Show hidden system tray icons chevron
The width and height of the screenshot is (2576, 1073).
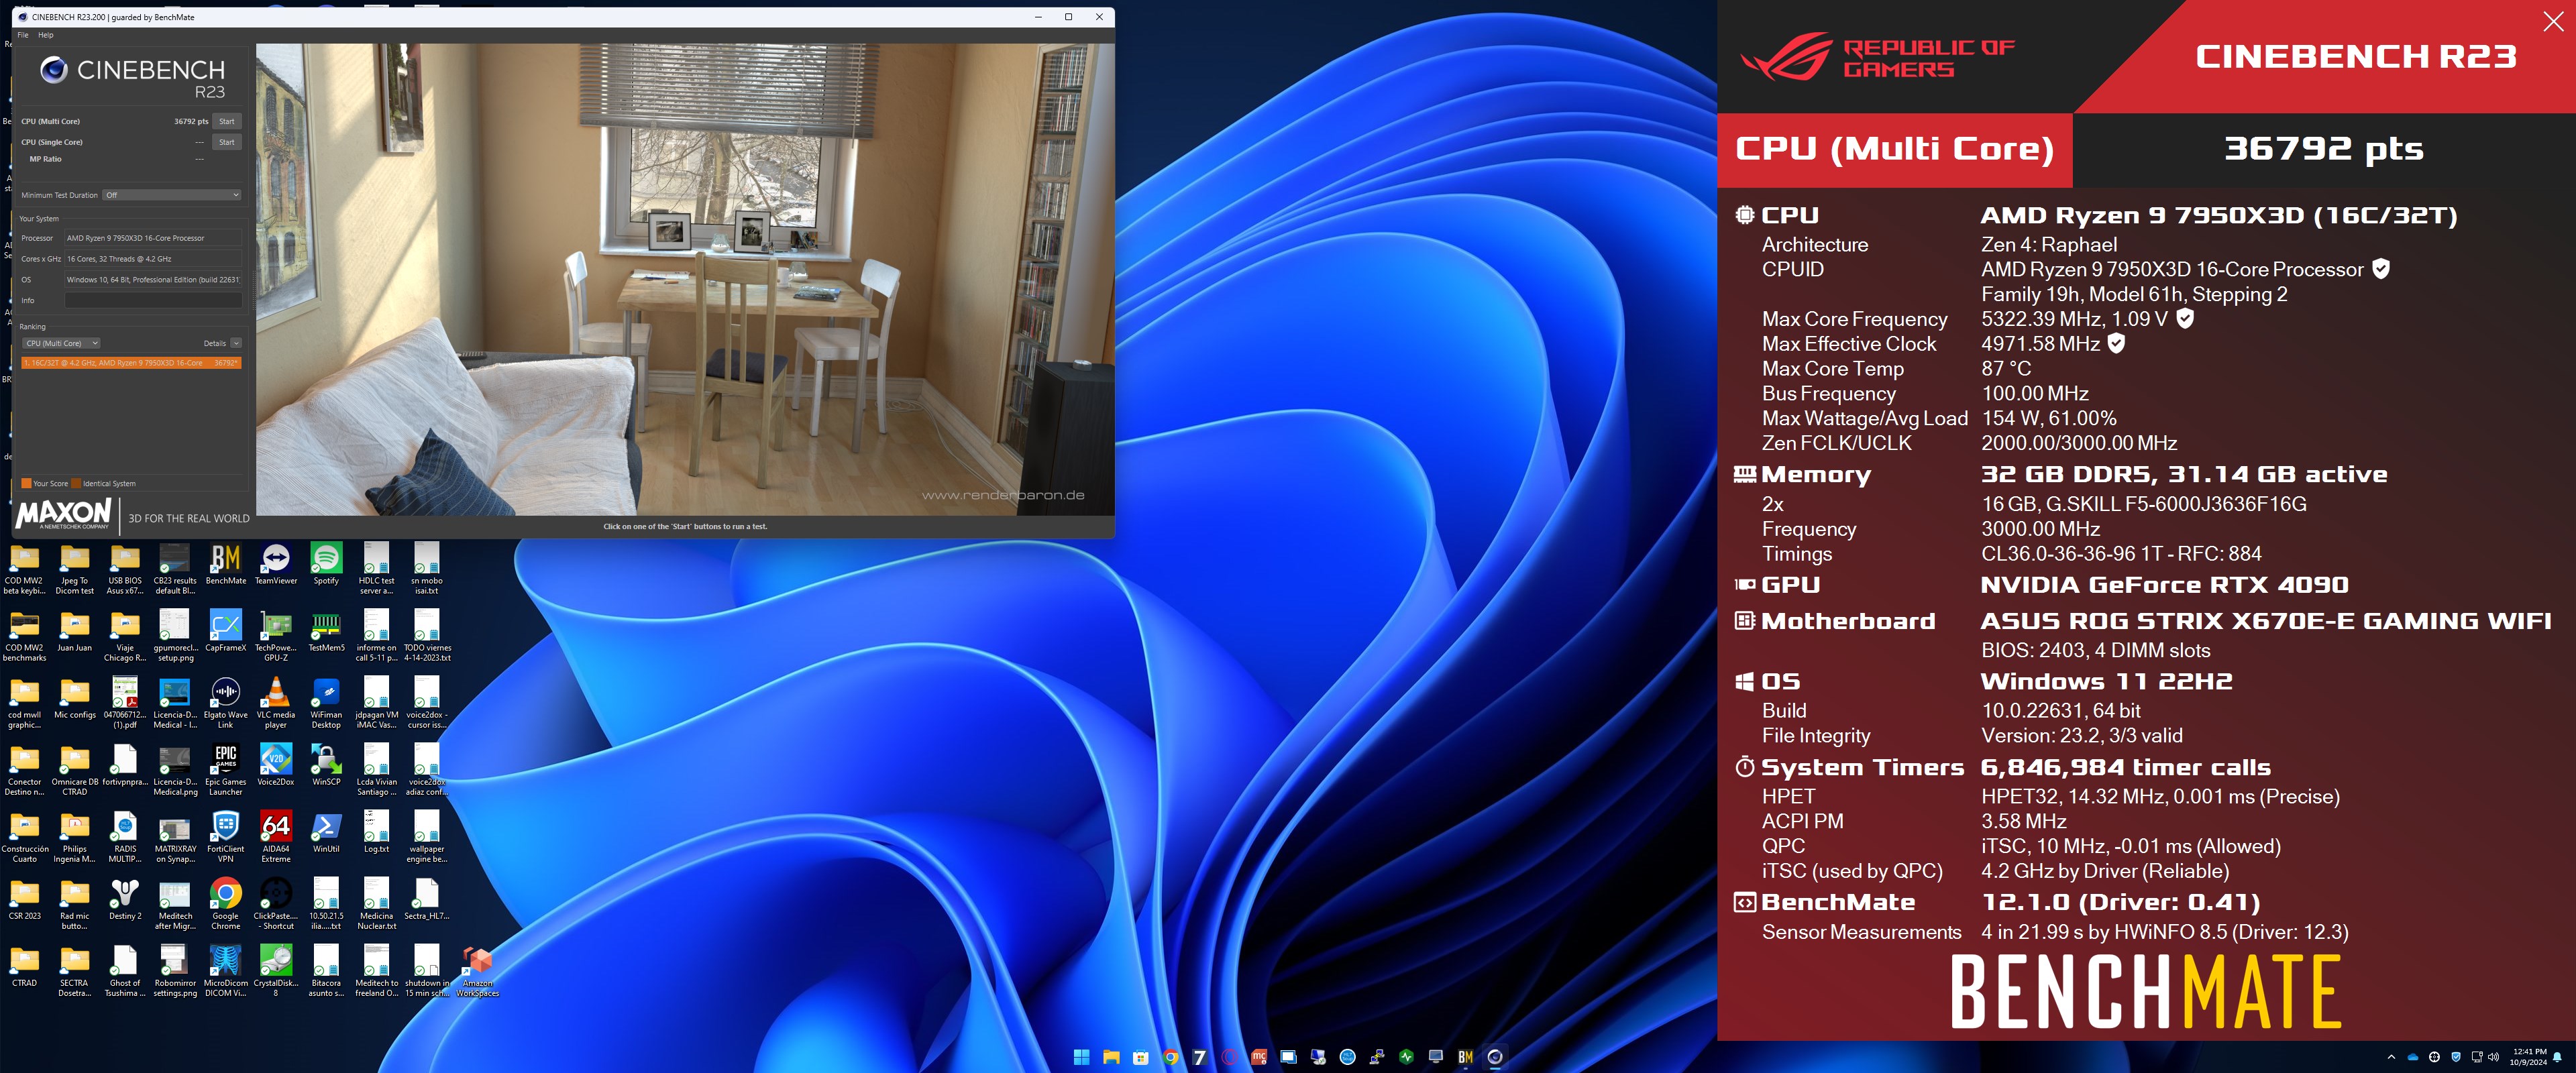coord(2391,1056)
